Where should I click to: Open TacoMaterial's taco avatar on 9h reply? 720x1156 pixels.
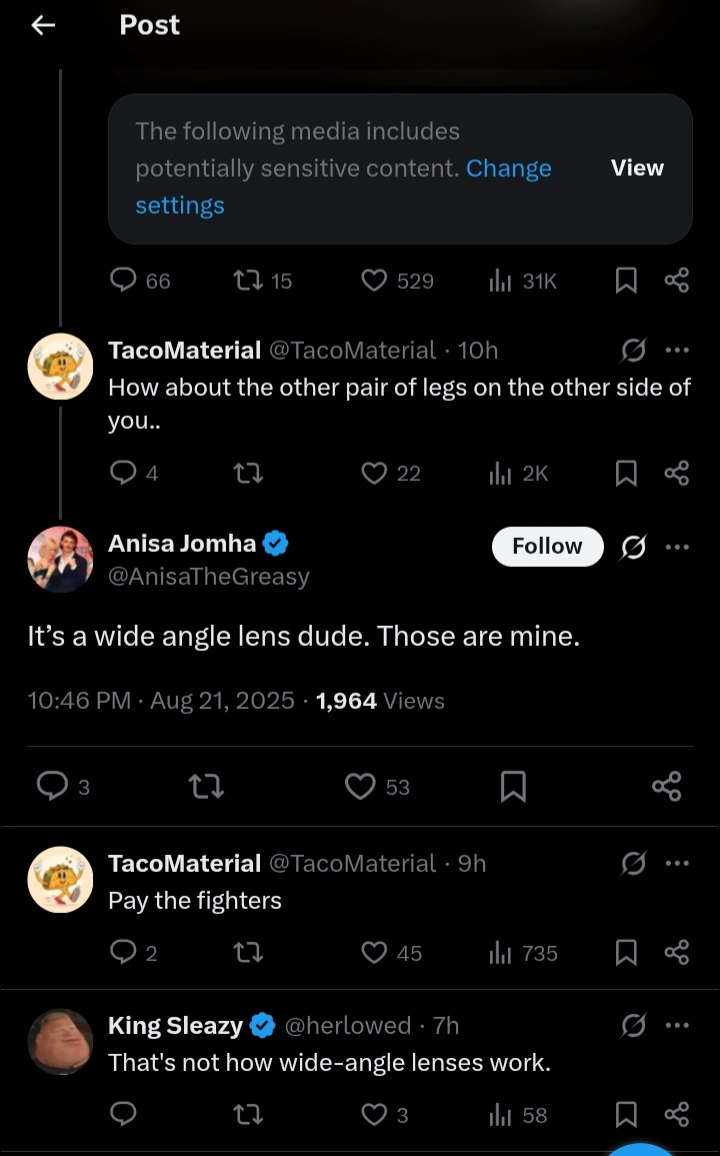coord(60,880)
